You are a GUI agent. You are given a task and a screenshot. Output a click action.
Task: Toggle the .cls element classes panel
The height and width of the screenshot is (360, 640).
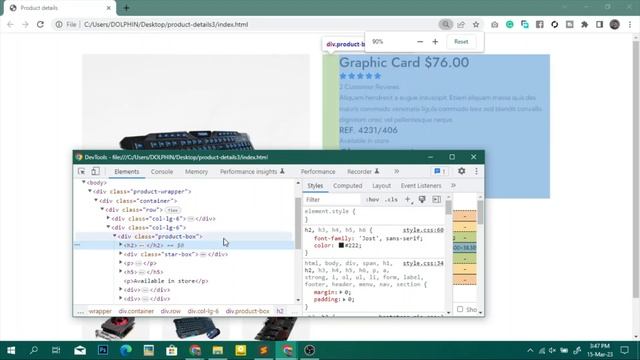click(391, 200)
